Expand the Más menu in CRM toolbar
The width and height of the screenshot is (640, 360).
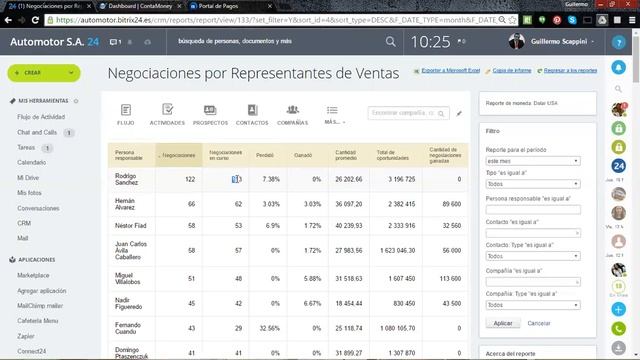pos(334,114)
